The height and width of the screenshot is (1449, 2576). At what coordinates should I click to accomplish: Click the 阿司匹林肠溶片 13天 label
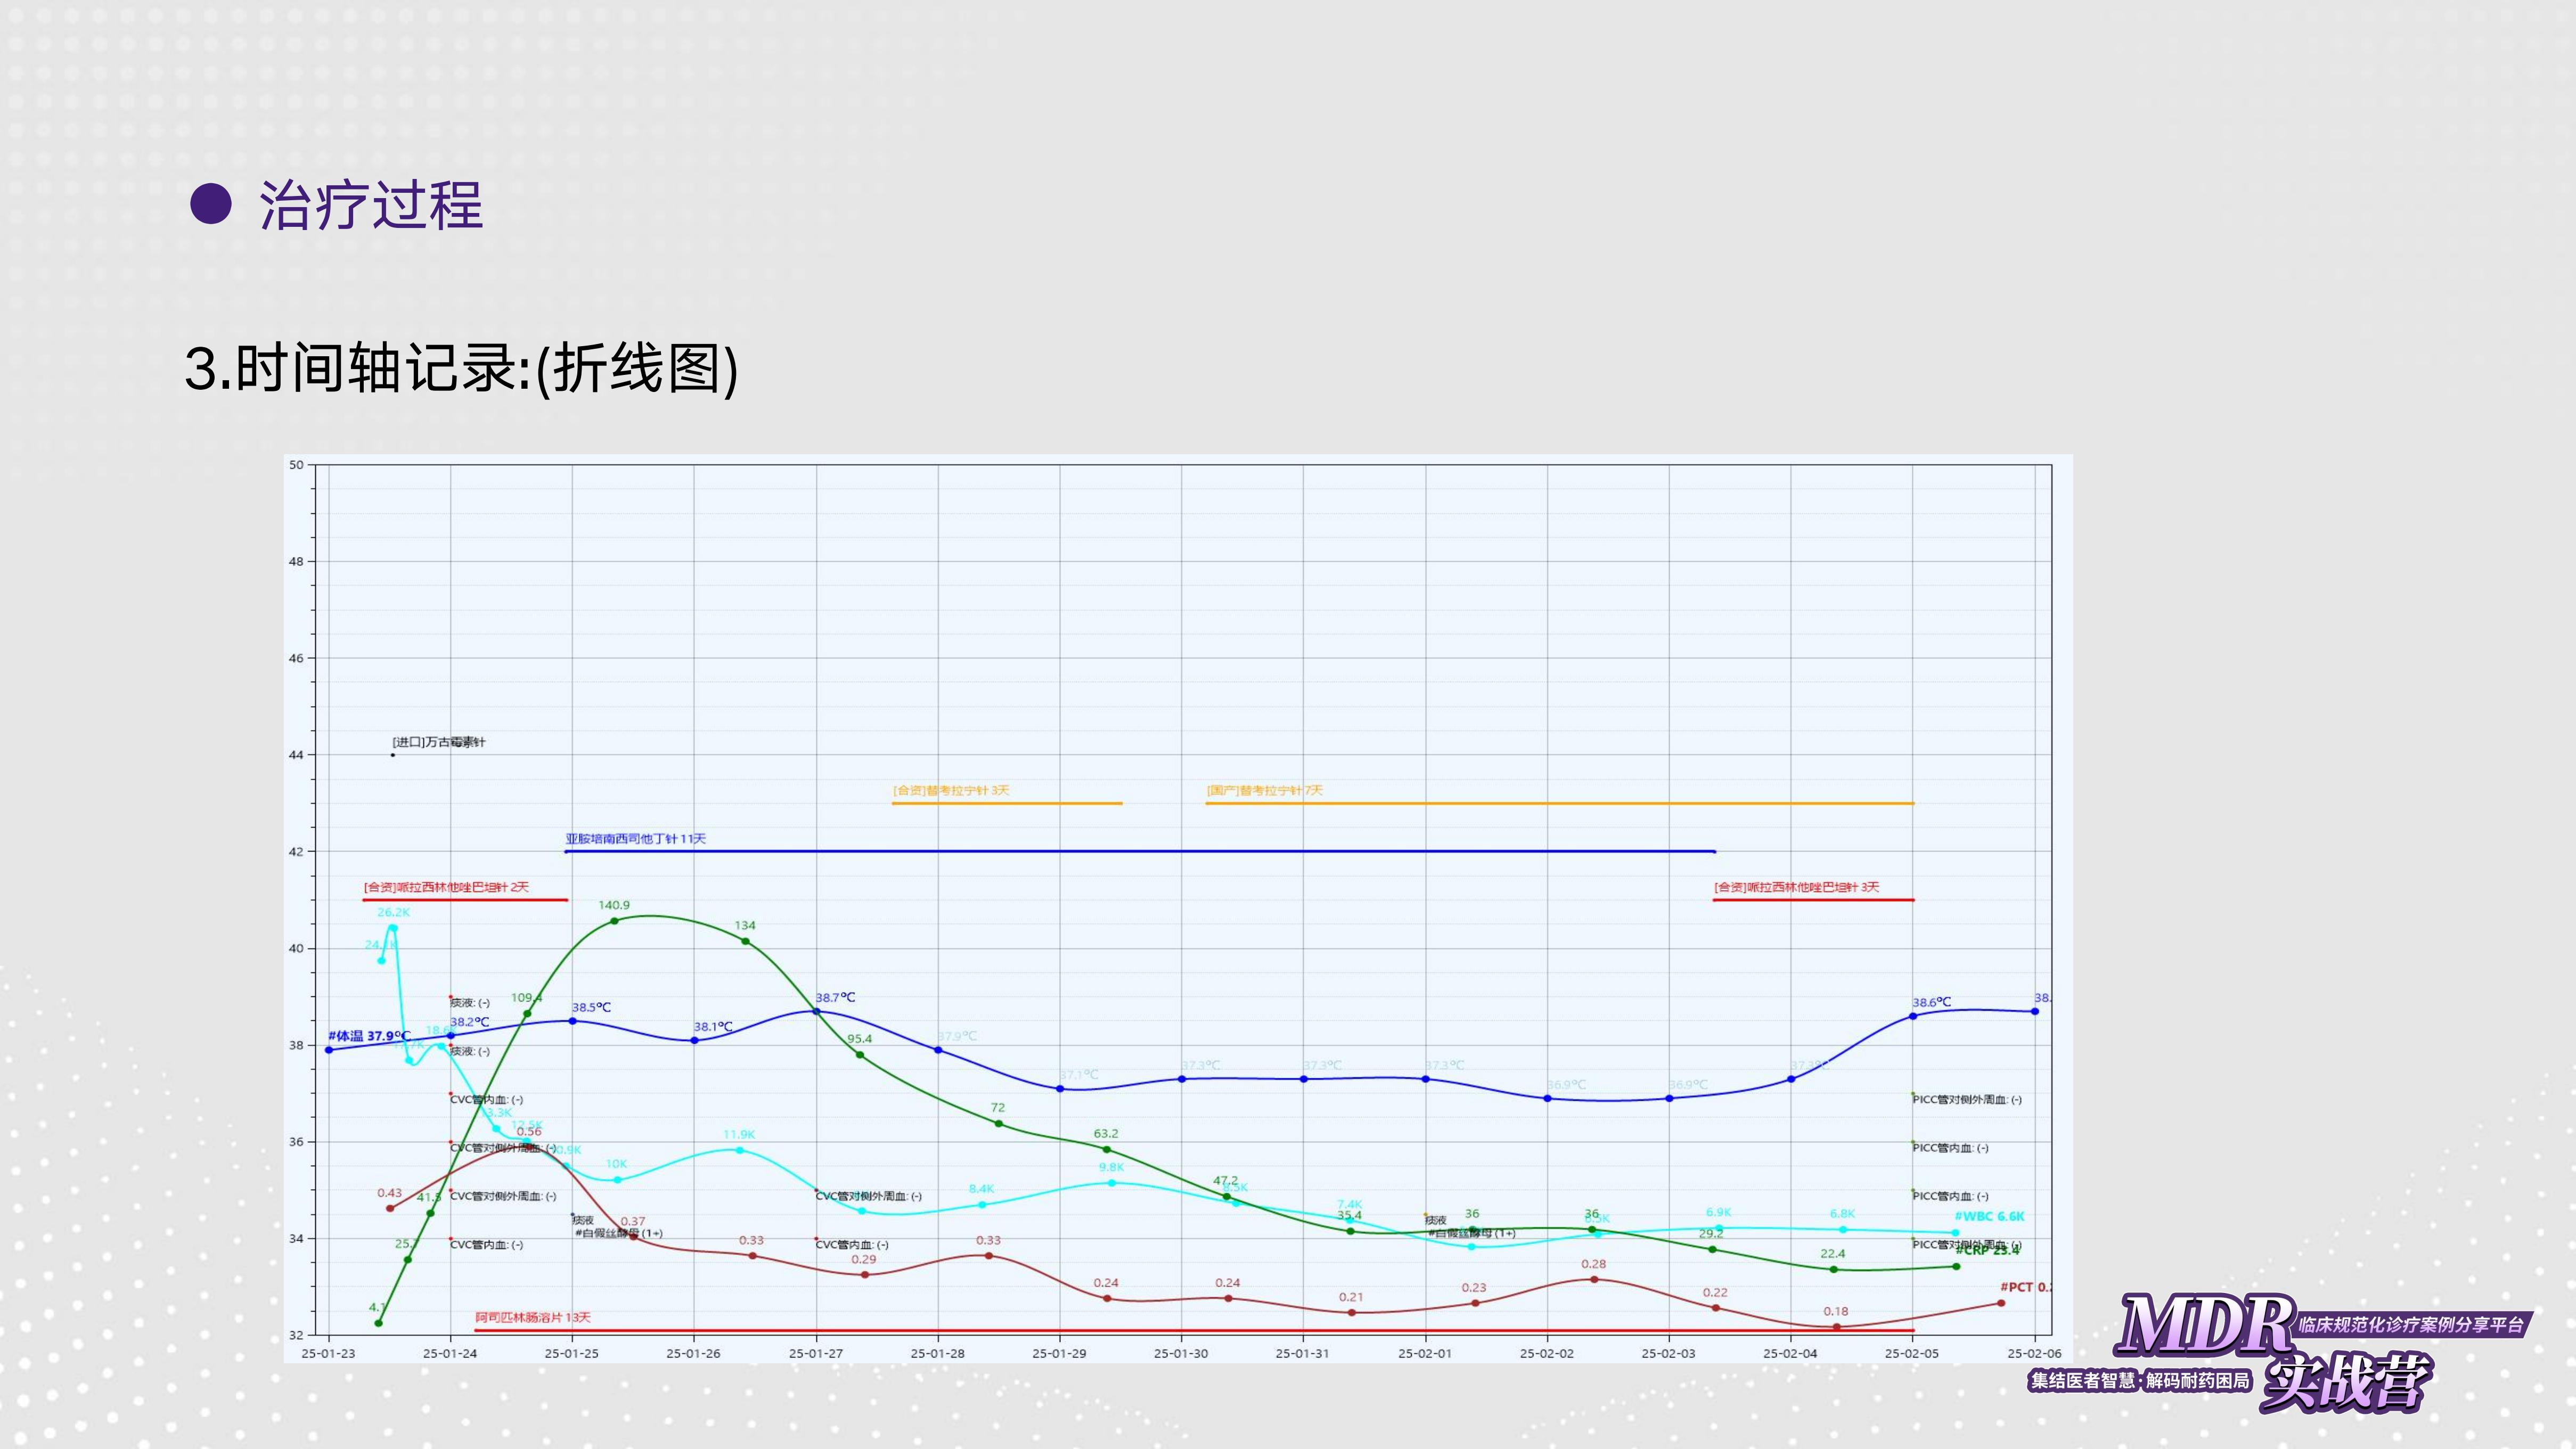tap(533, 1317)
